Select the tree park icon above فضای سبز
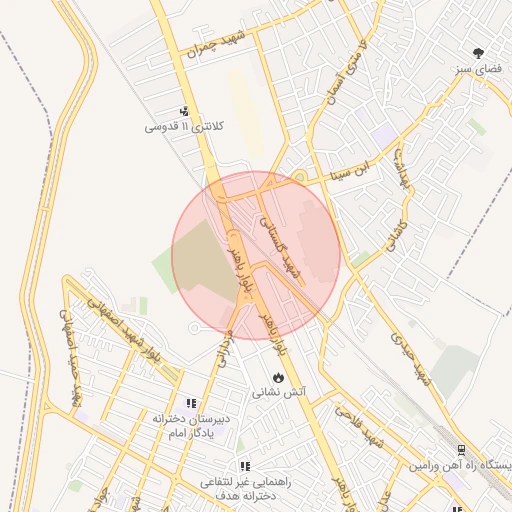Viewport: 512px width, 512px height. point(478,53)
